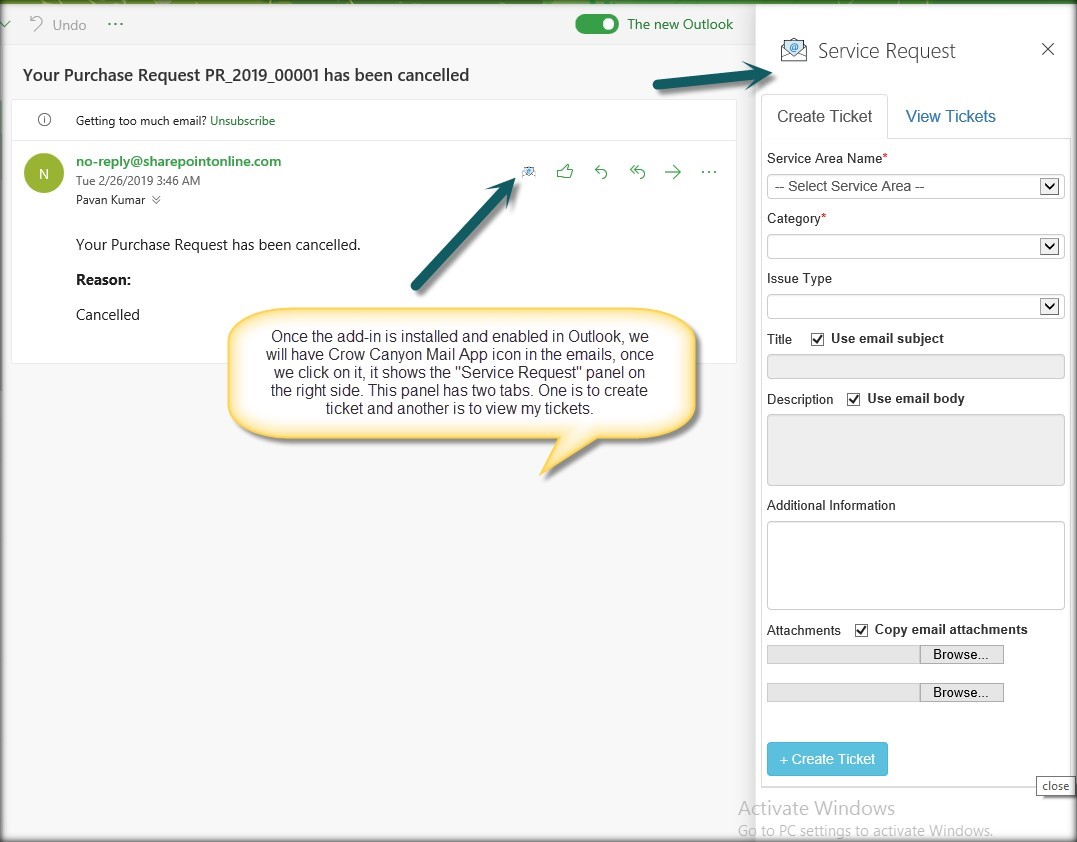Click "Your Purchase Request has been cancelled." body text

click(218, 244)
